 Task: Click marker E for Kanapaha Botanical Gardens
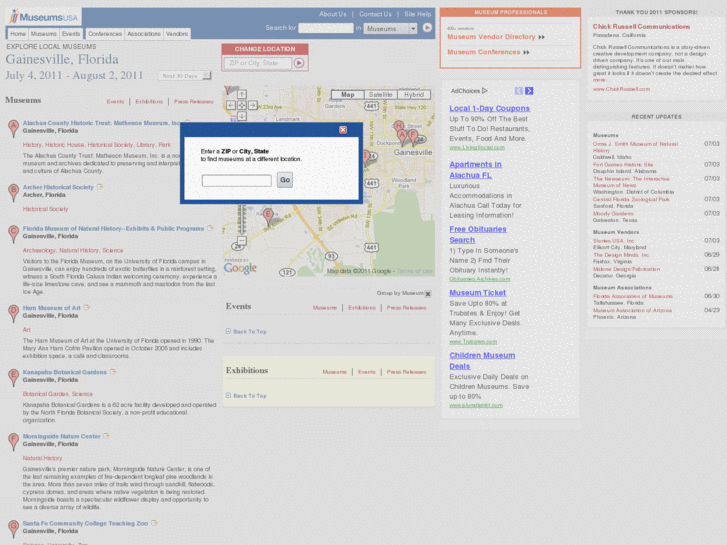pos(13,377)
